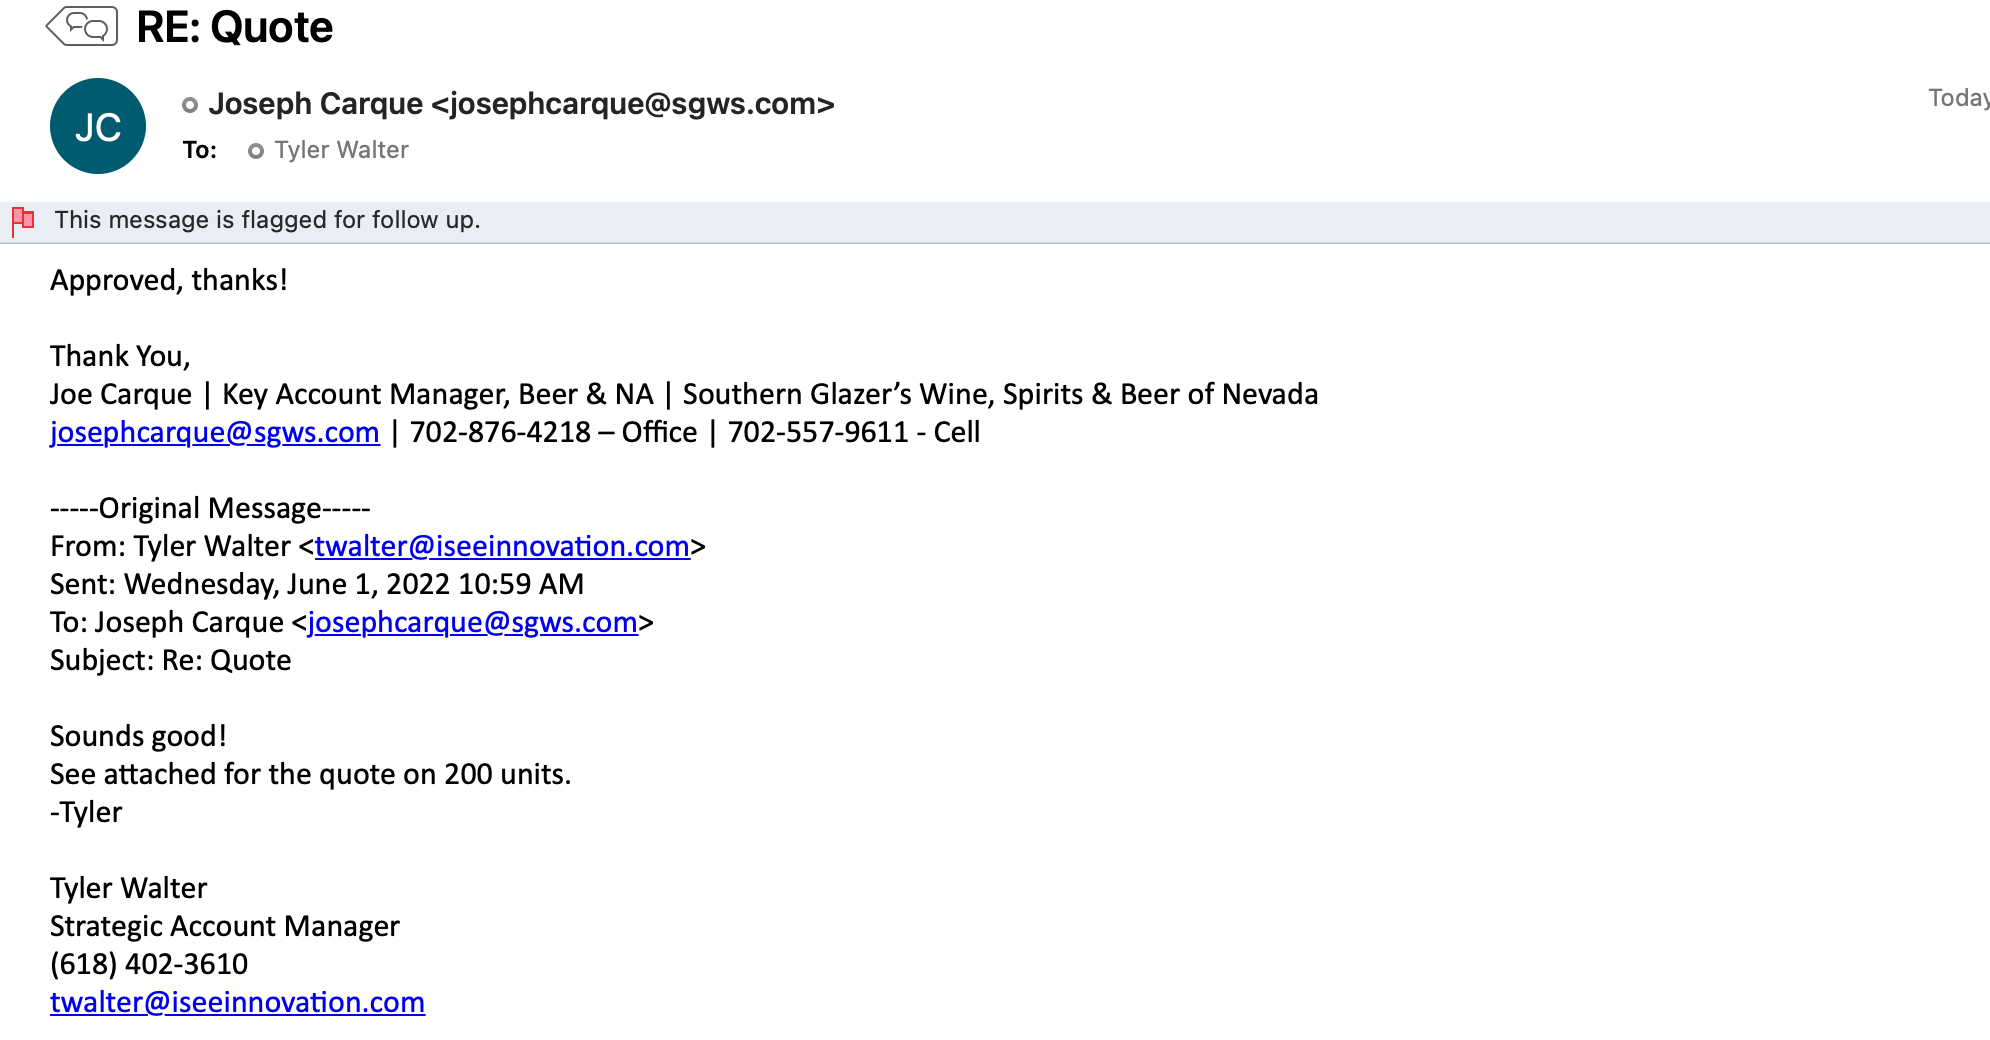1990x1040 pixels.
Task: Click recipient name Tyler Walter
Action: point(341,150)
